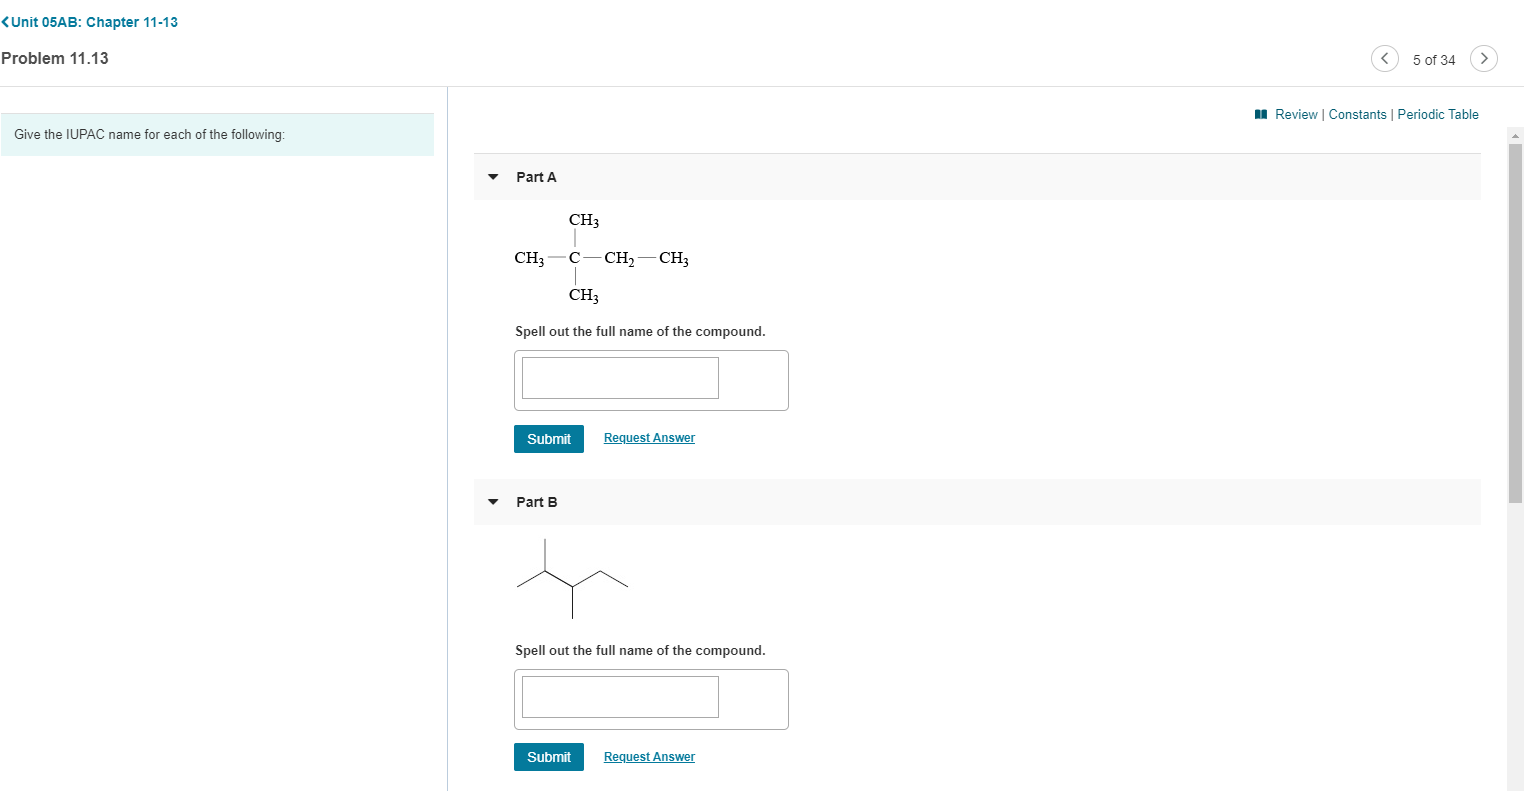
Task: Click the previous problem arrow
Action: [x=1384, y=58]
